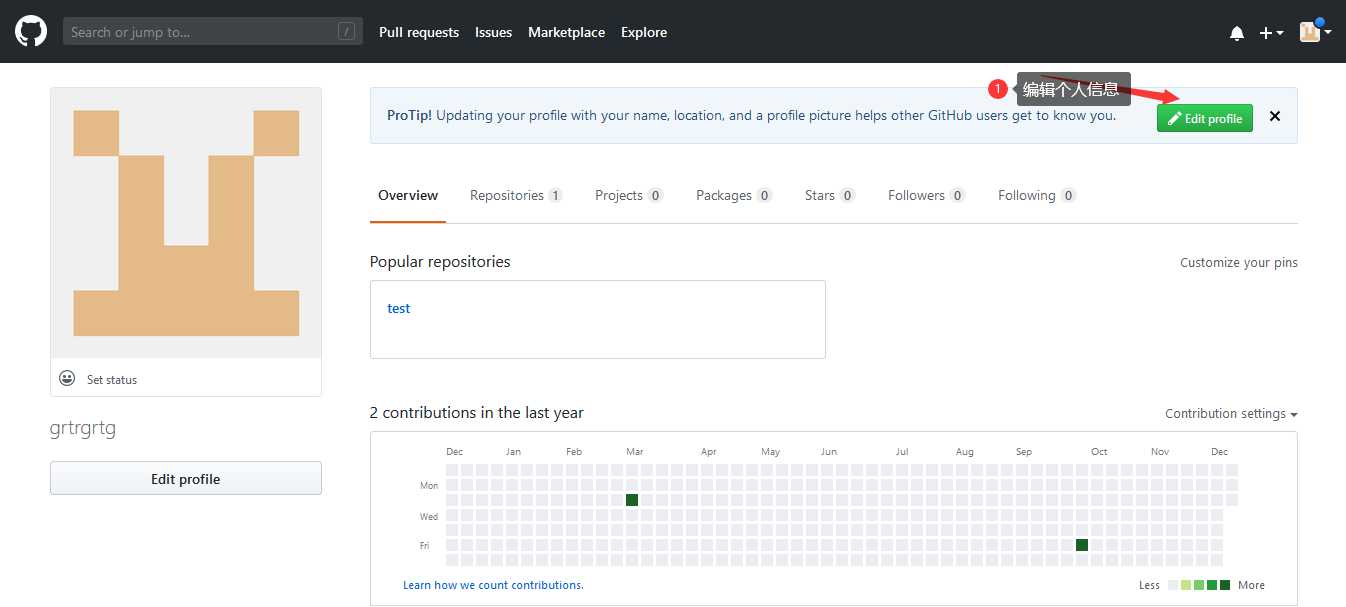Open Pull requests in top navigation

419,32
